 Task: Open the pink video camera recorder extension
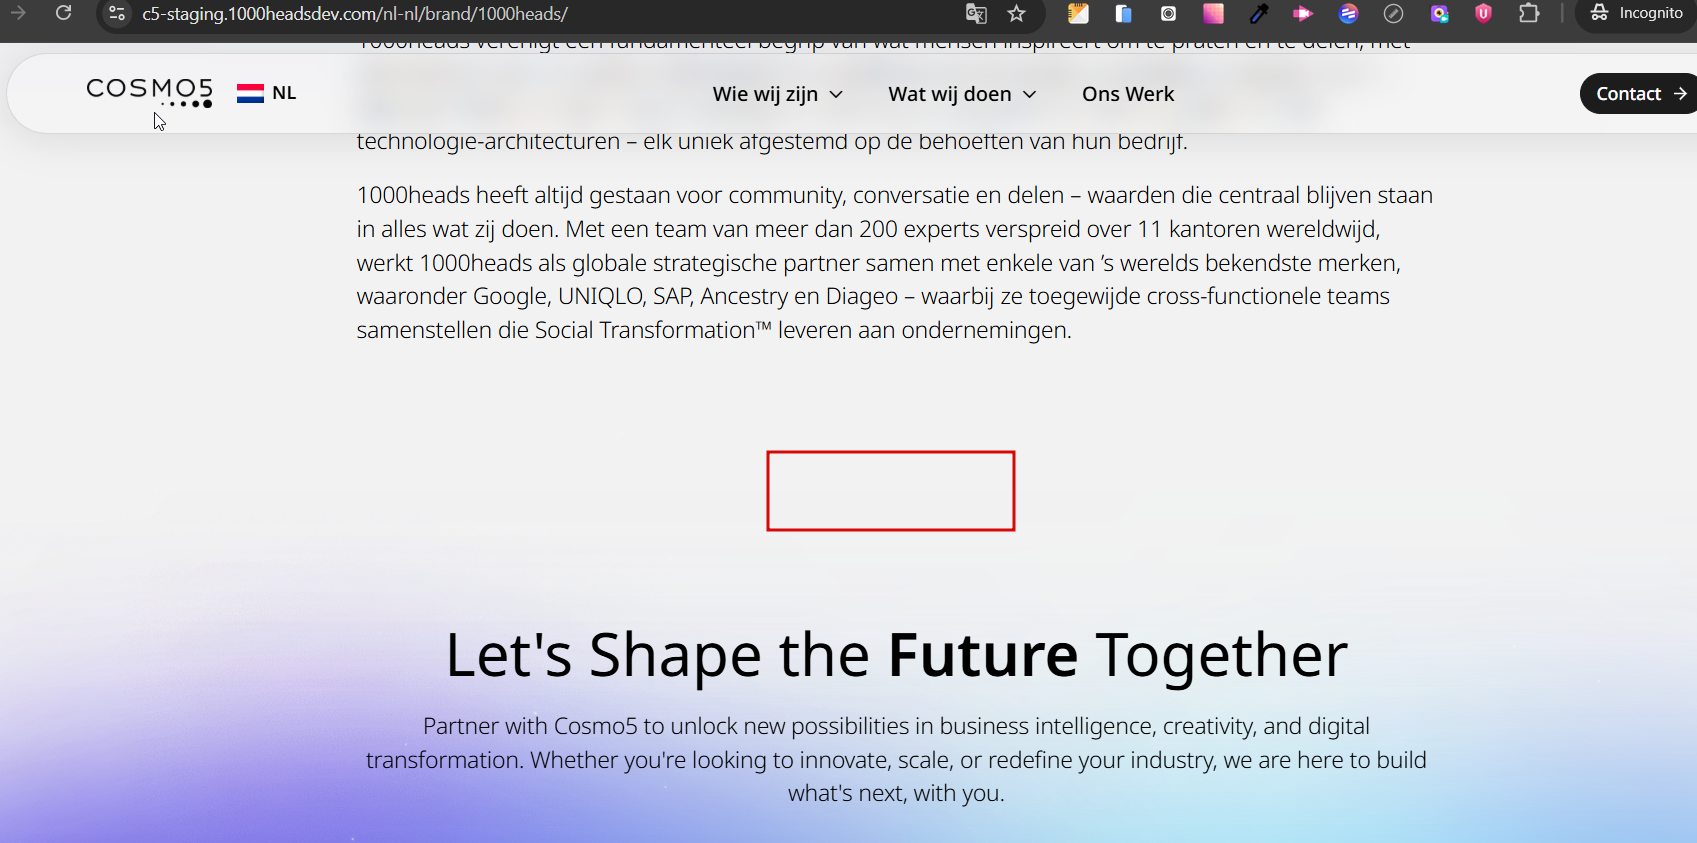point(1303,13)
